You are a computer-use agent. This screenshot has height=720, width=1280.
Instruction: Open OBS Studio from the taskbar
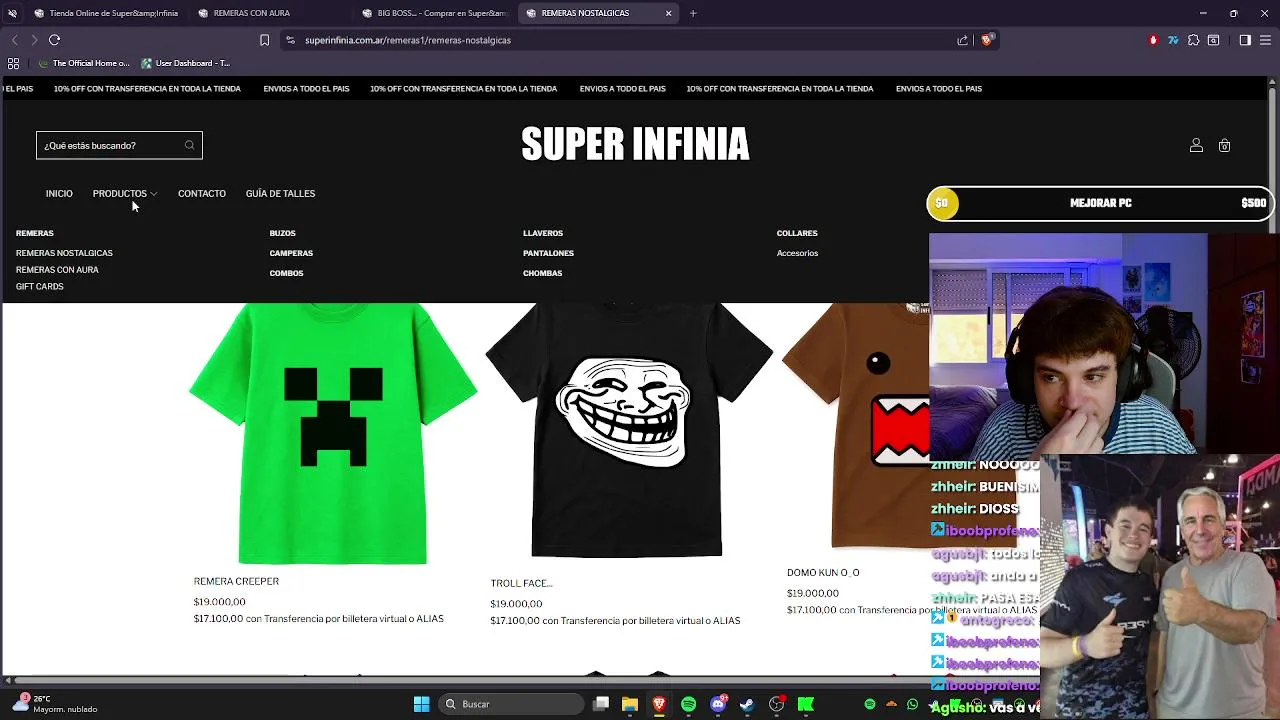pyautogui.click(x=776, y=704)
